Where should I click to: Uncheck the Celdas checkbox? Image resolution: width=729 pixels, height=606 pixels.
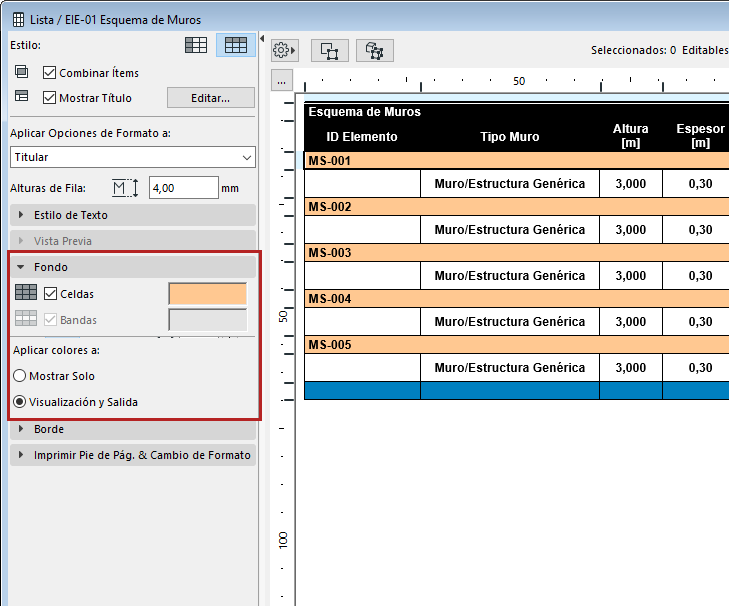pos(50,293)
